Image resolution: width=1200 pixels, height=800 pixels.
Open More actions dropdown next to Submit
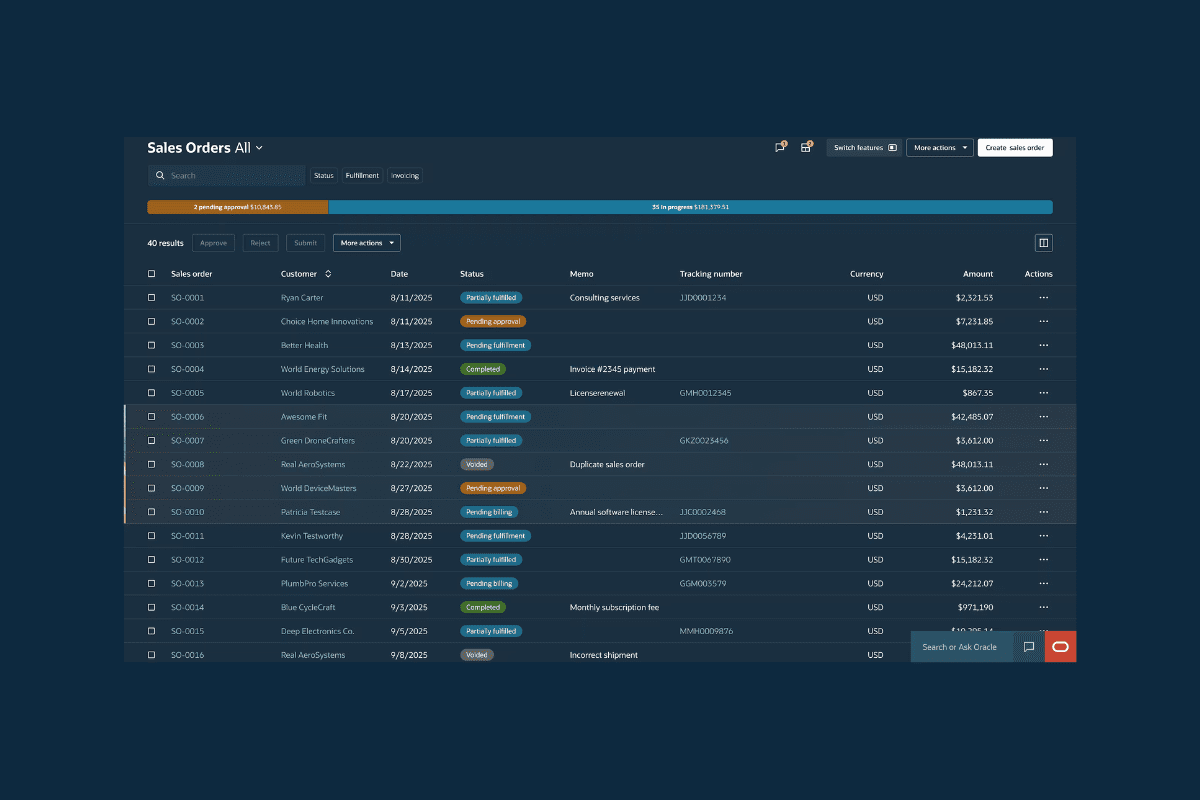pyautogui.click(x=366, y=243)
